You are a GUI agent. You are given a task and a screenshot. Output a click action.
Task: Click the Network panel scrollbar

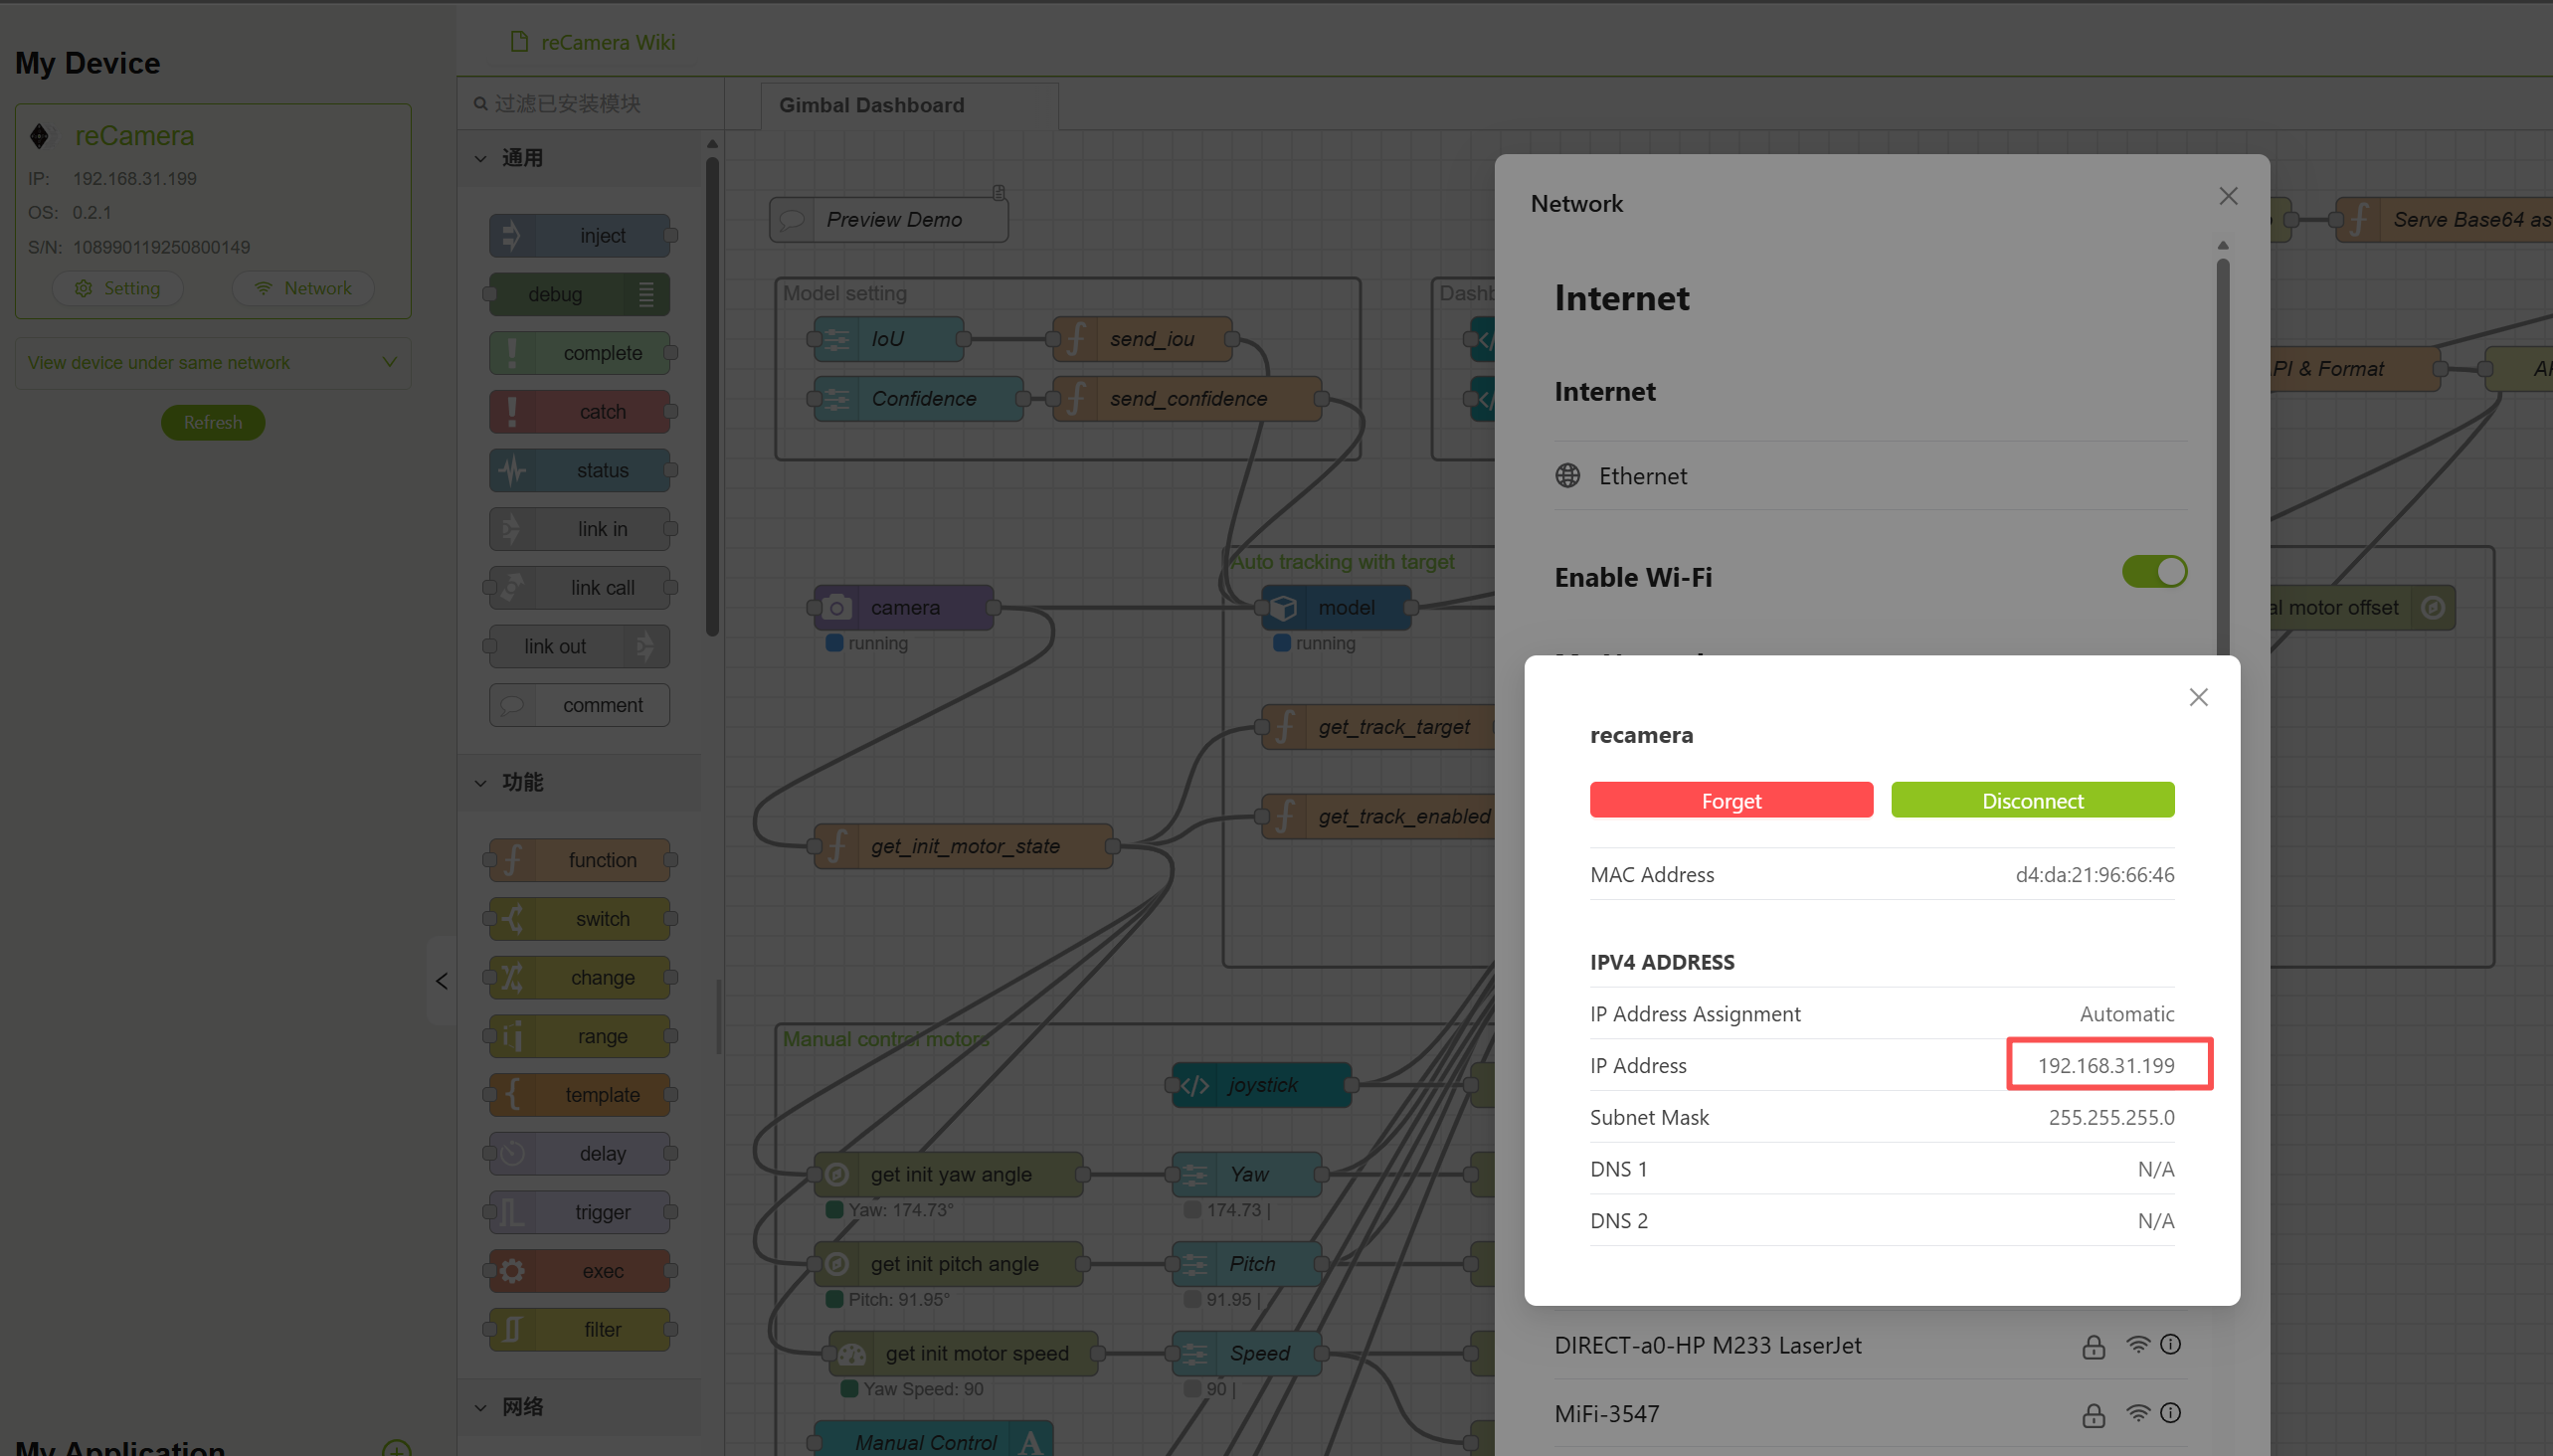[2222, 450]
